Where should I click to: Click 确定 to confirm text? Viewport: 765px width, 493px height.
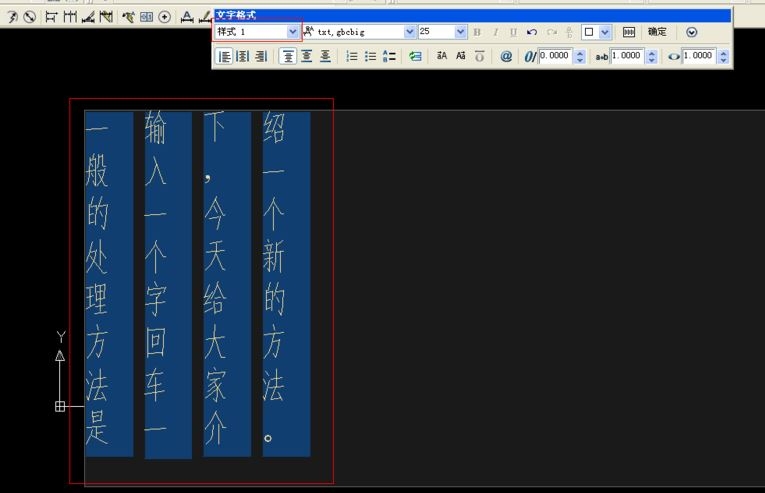tap(657, 32)
